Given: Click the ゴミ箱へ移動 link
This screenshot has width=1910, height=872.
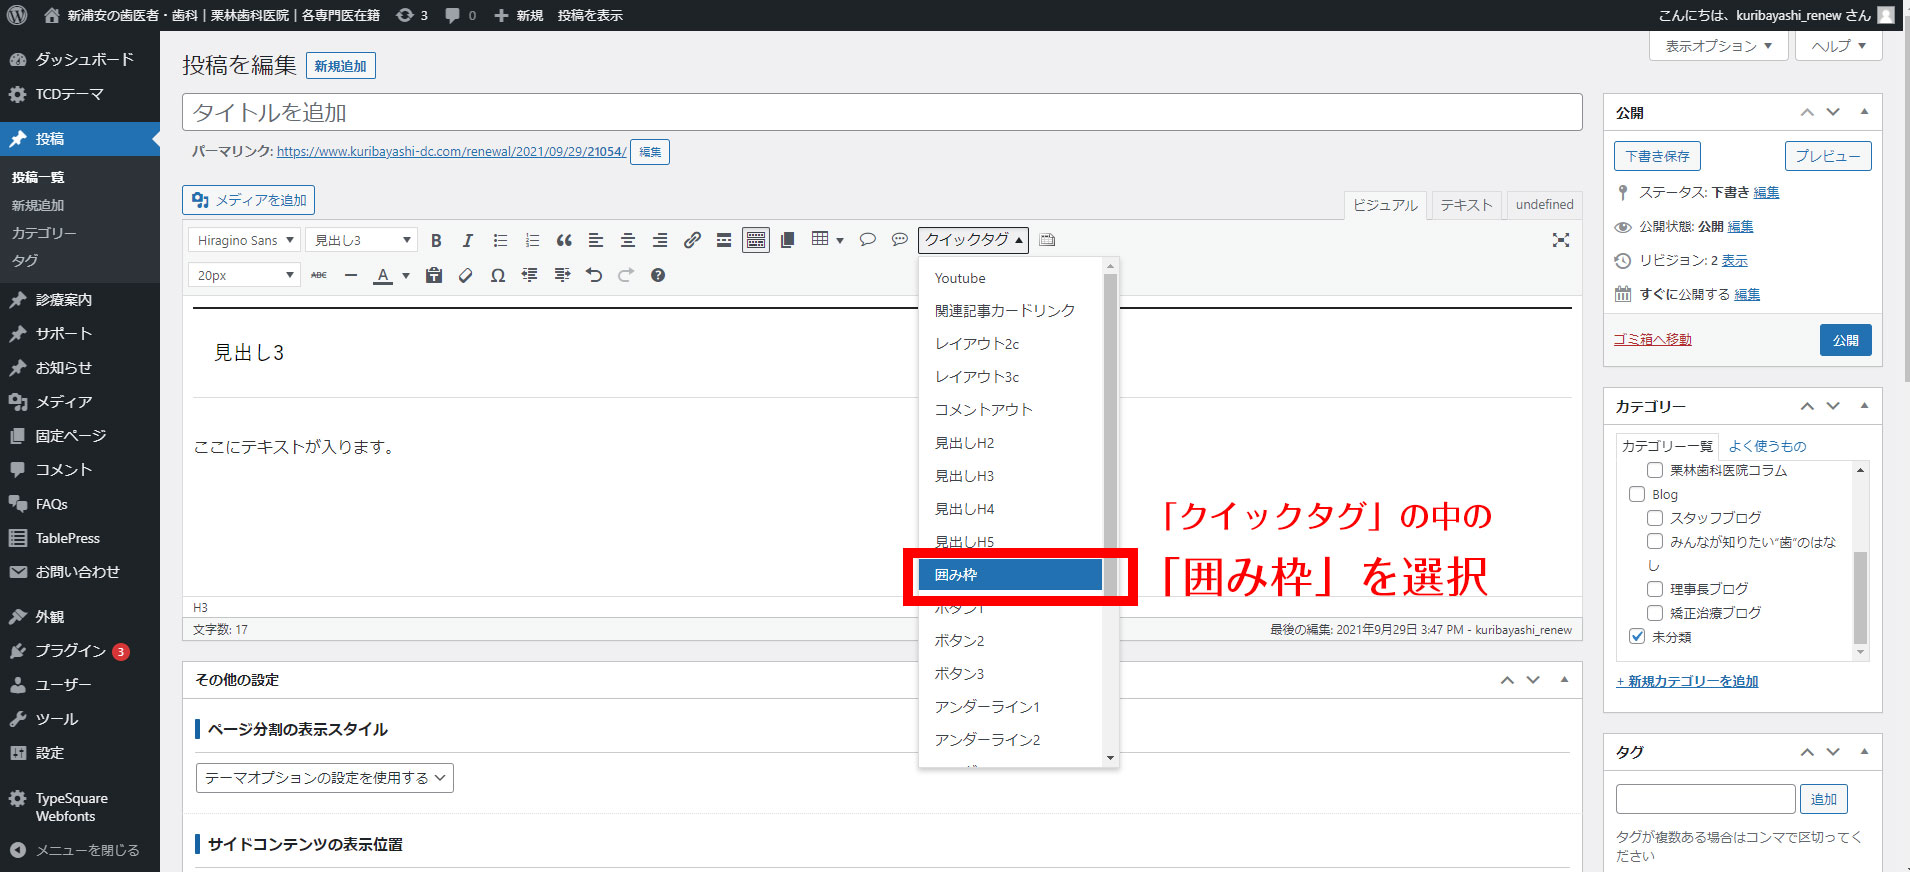Looking at the screenshot, I should click(1652, 340).
